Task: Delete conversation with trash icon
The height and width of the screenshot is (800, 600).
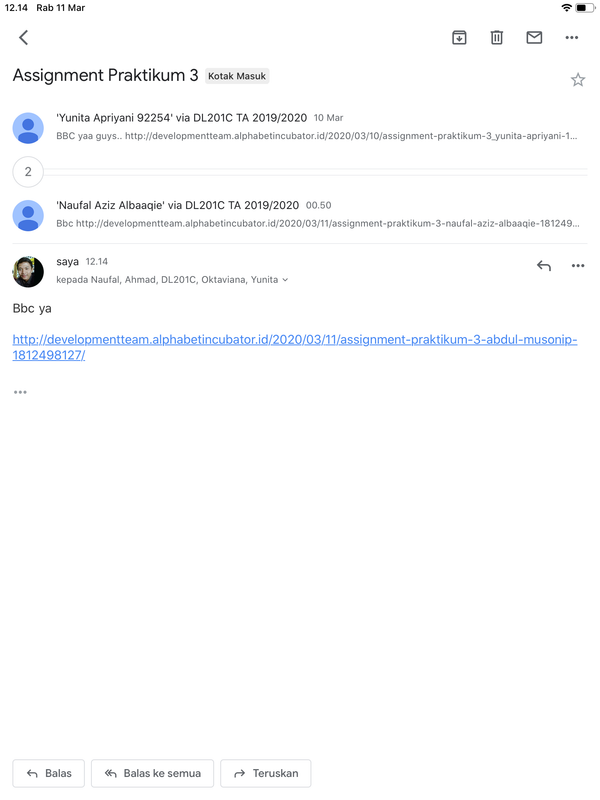Action: point(496,37)
